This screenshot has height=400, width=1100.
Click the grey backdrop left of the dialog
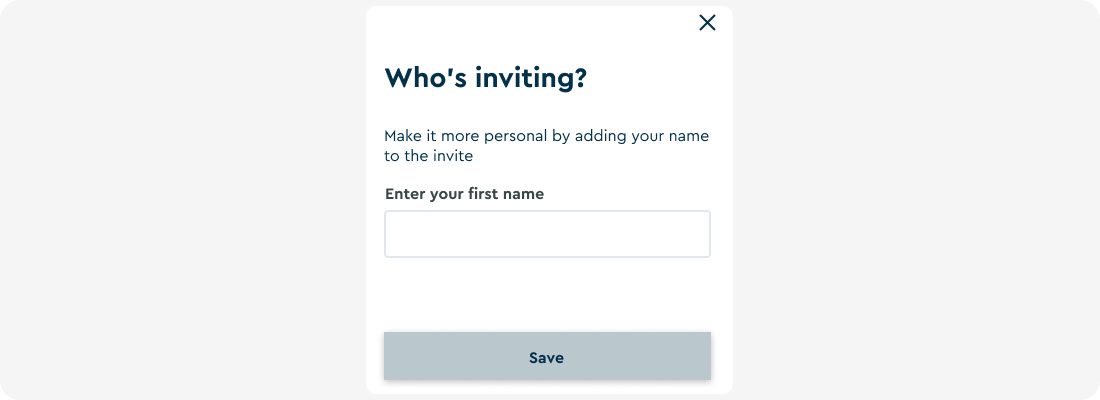[x=182, y=200]
